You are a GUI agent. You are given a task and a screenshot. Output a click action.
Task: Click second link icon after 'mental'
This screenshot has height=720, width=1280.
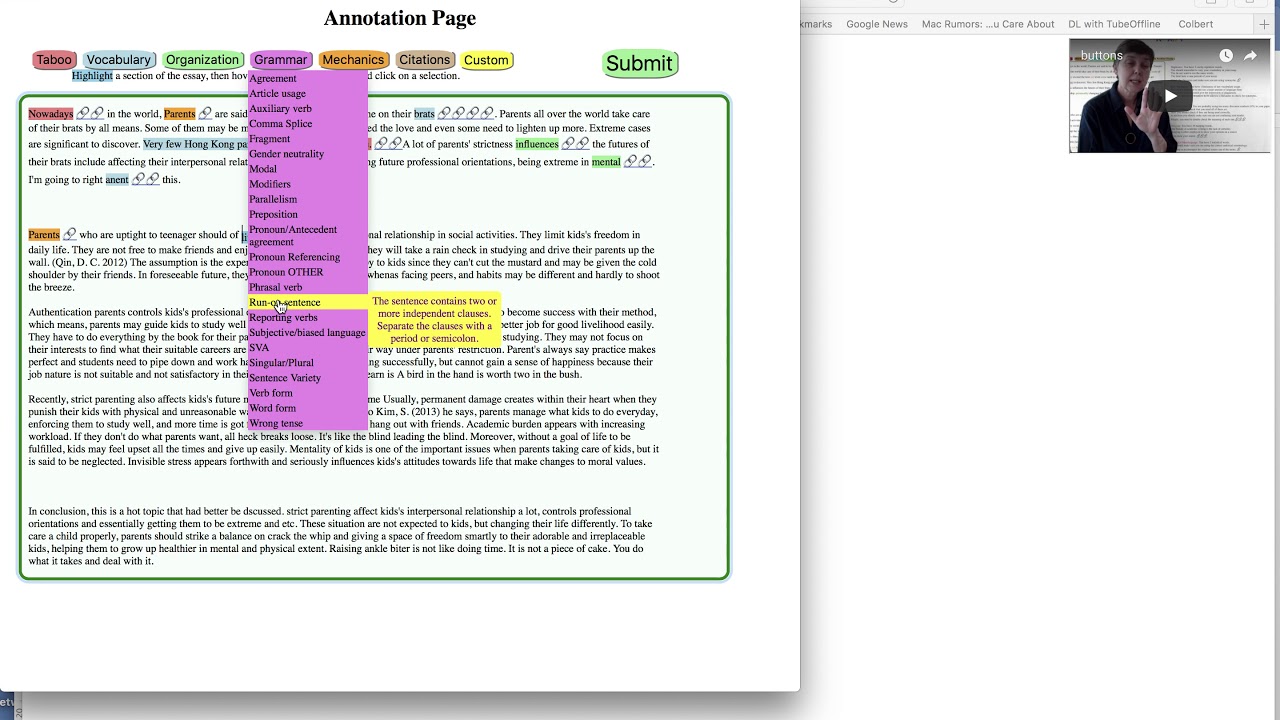pos(645,161)
